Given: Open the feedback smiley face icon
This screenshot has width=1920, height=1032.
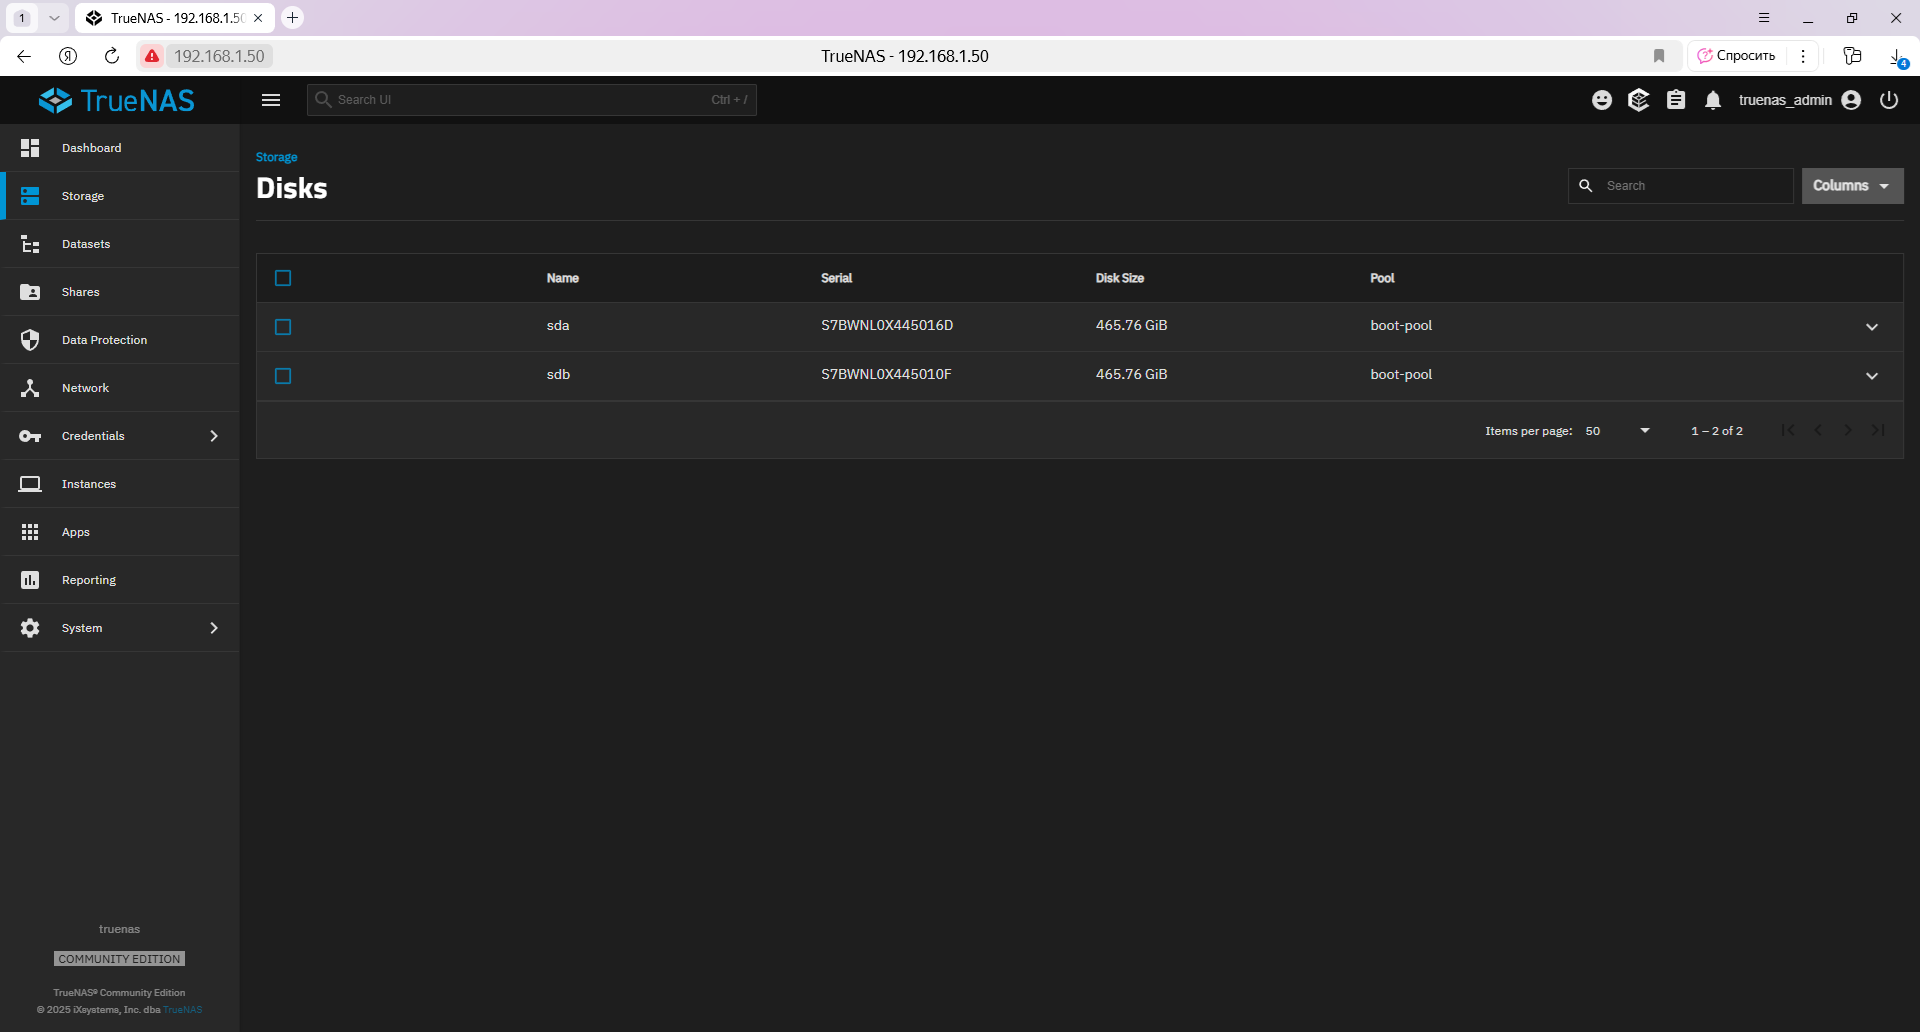Looking at the screenshot, I should (x=1602, y=100).
